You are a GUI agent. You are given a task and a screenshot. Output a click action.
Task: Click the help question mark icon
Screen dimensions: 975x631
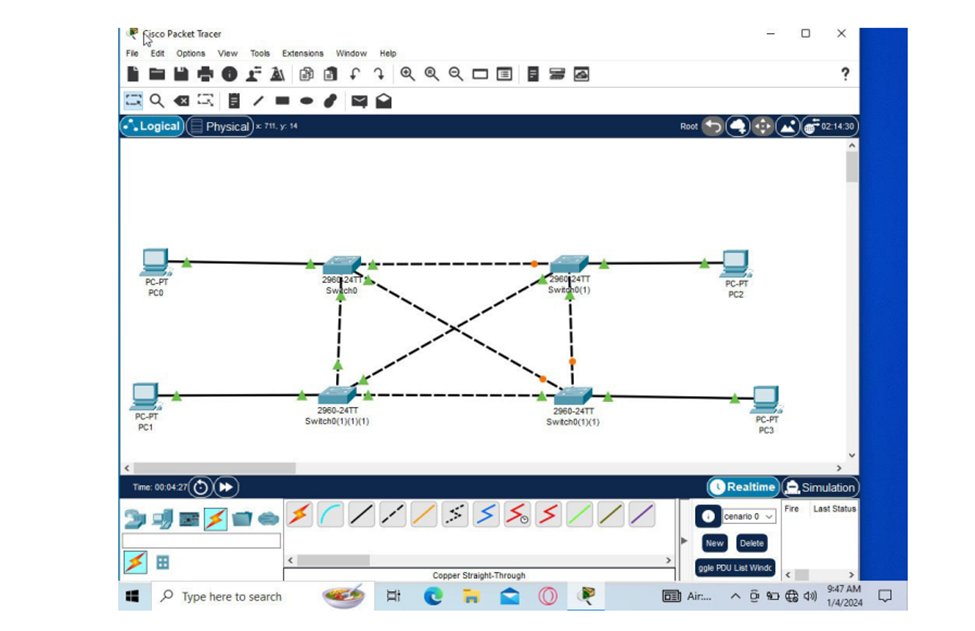pos(844,75)
